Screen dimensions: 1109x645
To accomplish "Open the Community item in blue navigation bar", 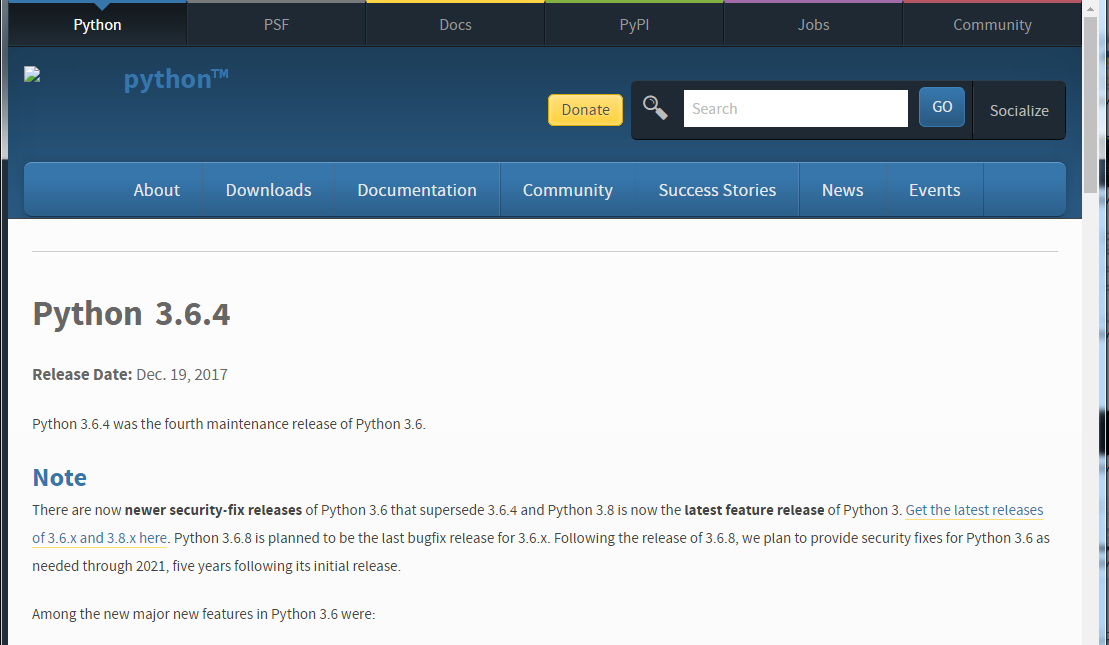I will tap(568, 190).
